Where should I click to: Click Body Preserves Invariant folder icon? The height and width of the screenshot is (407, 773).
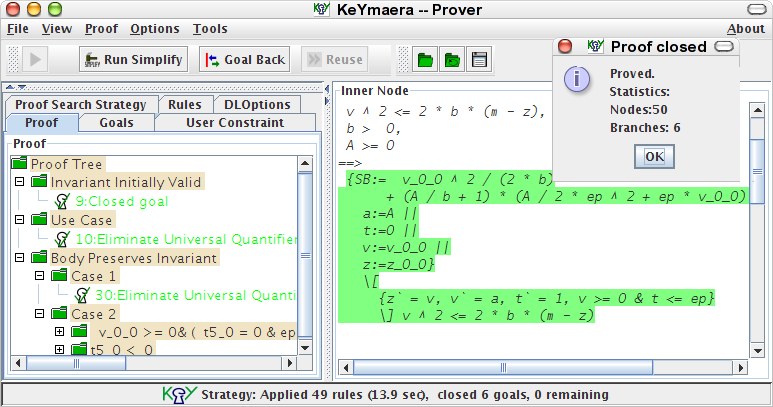tap(39, 257)
